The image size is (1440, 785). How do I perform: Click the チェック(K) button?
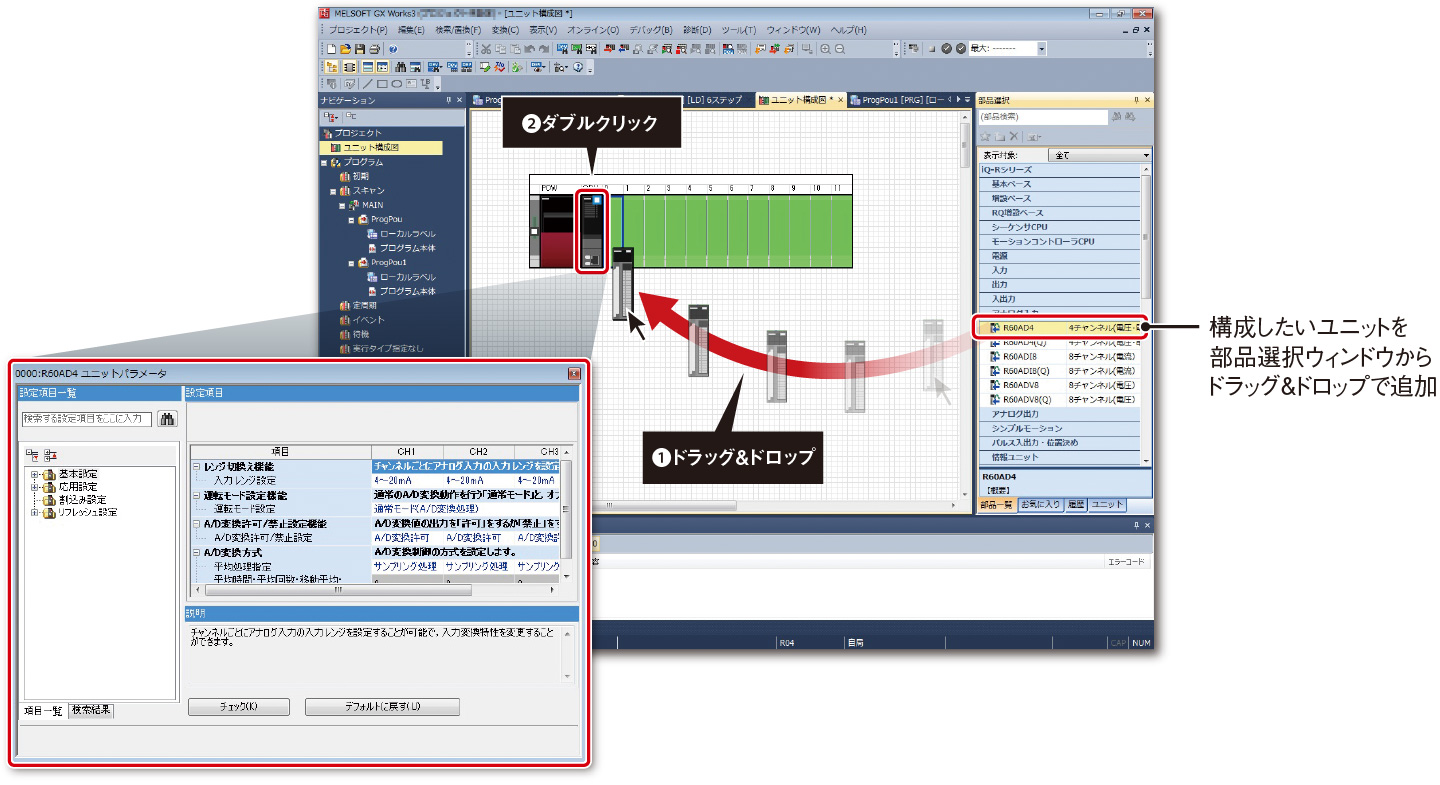[238, 707]
